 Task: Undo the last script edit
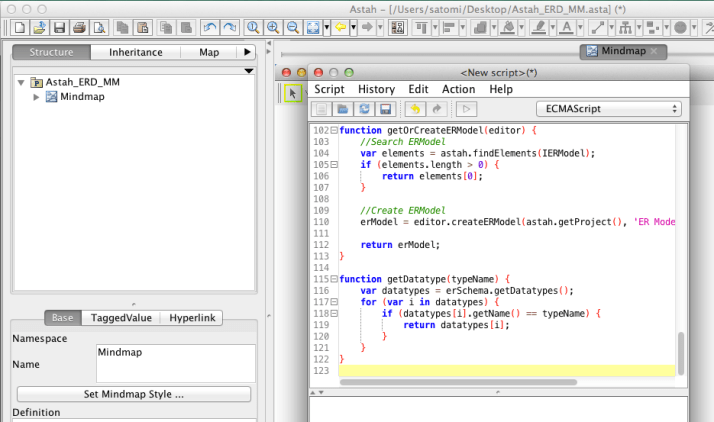[x=414, y=109]
